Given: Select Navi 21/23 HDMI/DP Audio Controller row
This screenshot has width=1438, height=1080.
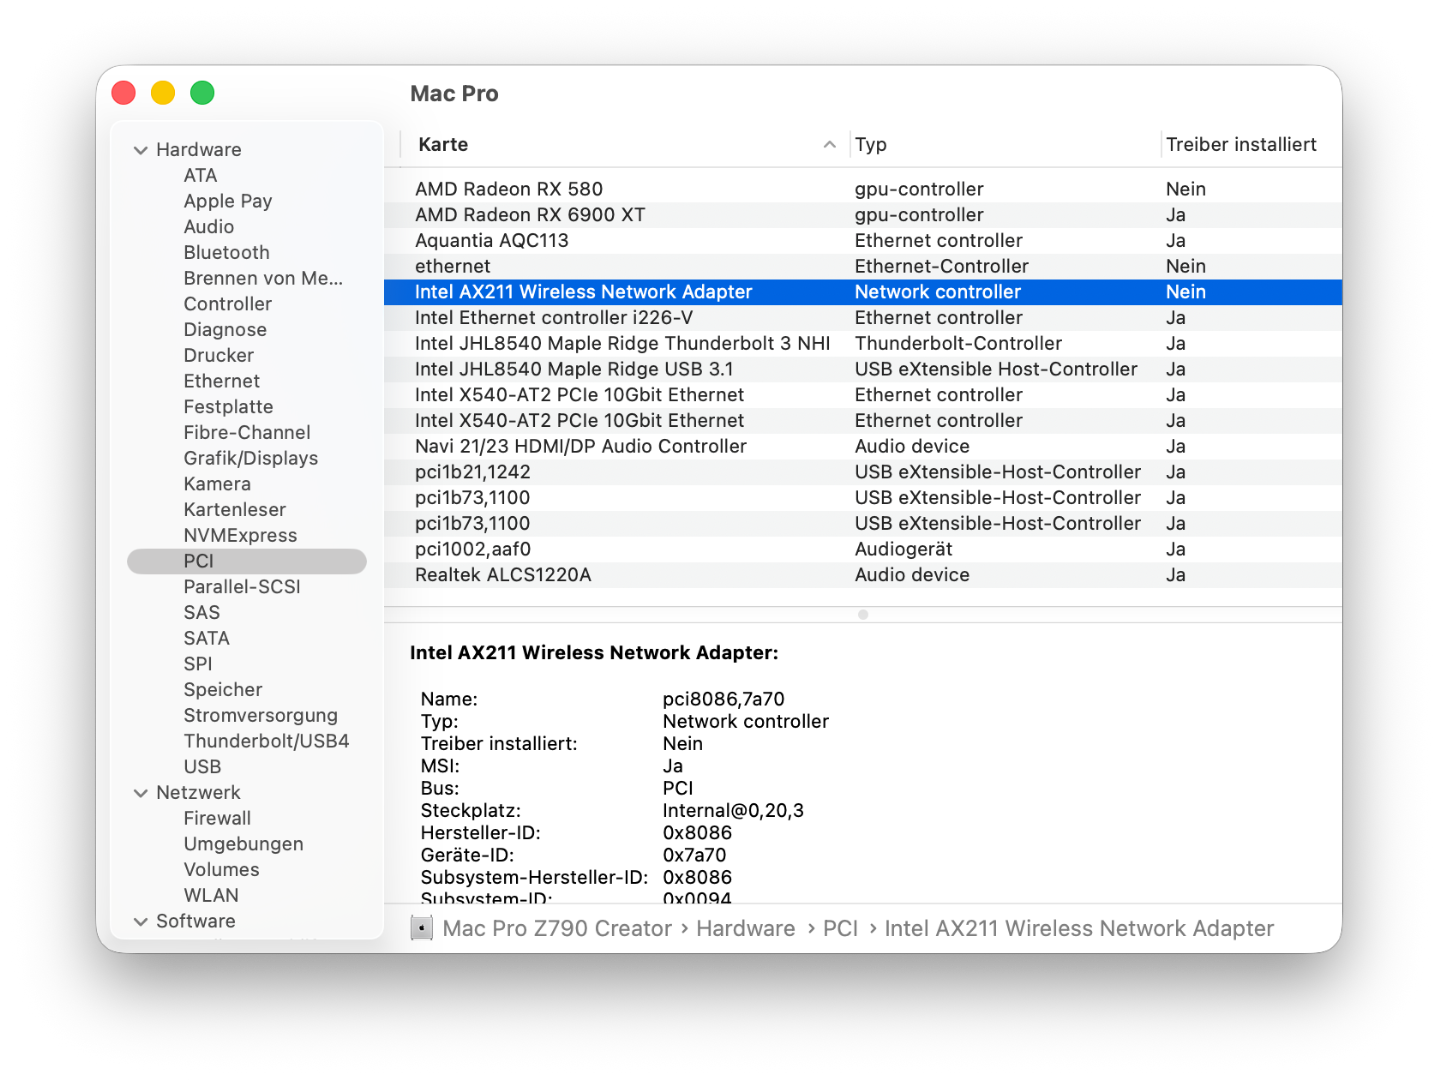Looking at the screenshot, I should (x=863, y=447).
